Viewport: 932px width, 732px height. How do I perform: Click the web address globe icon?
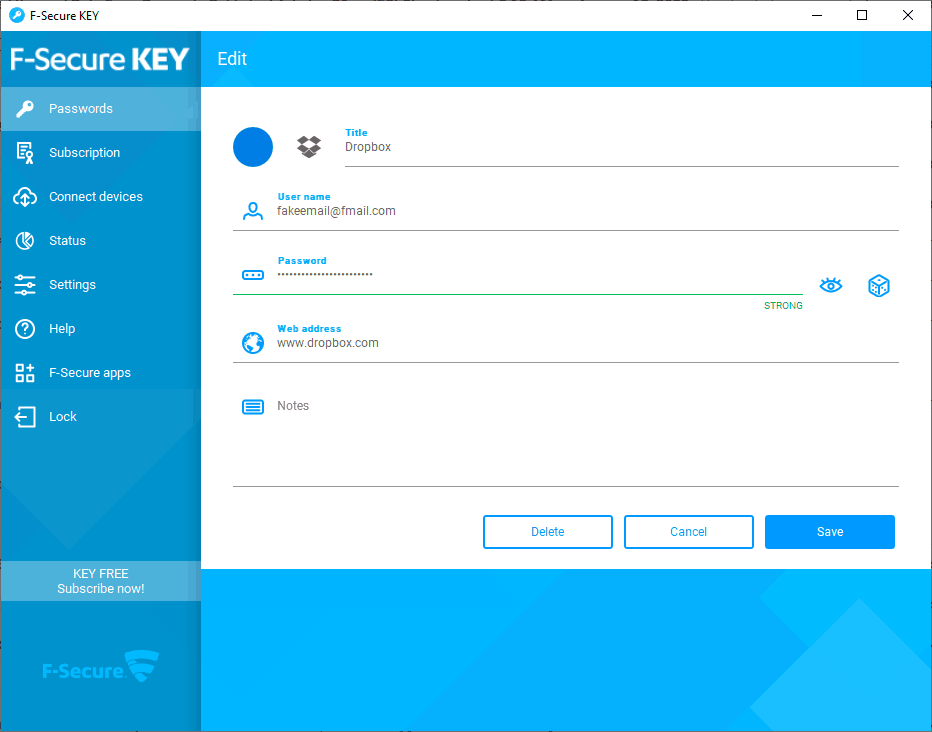(x=253, y=343)
